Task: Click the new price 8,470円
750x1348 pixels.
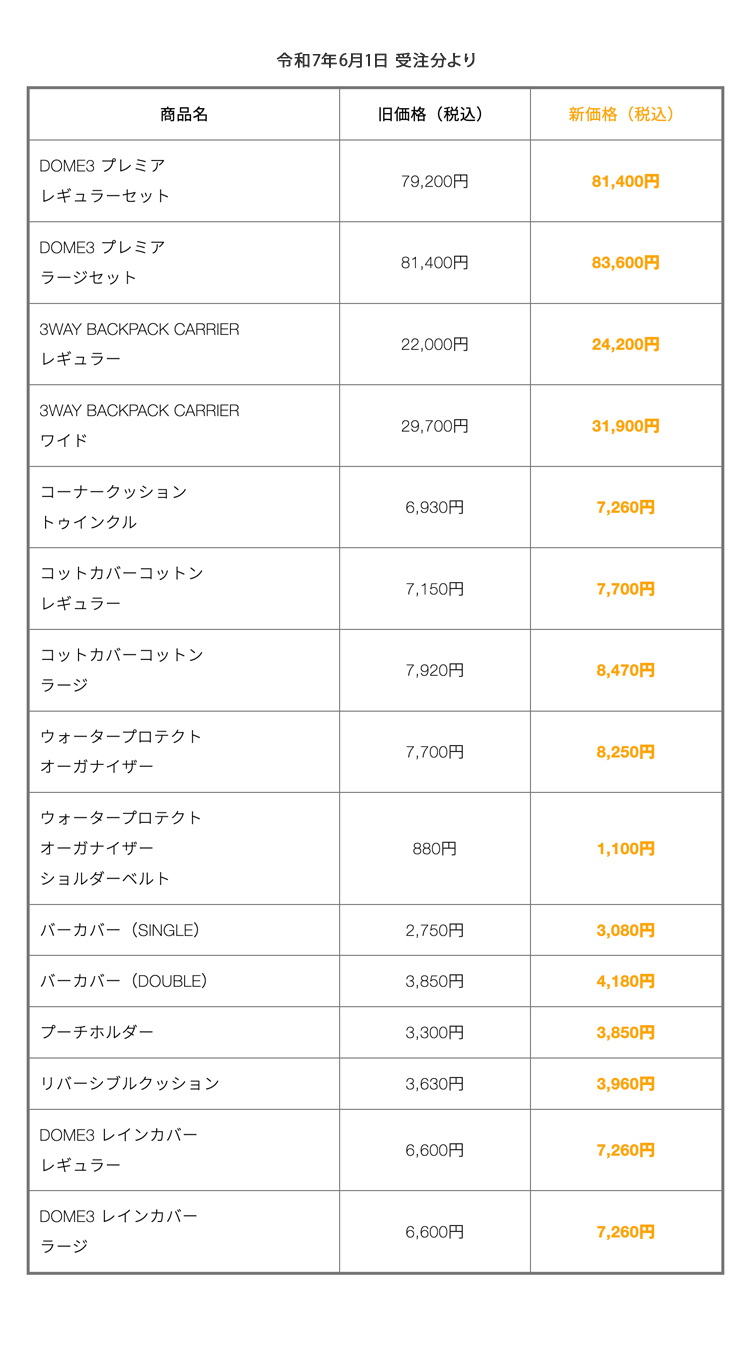Action: point(625,671)
